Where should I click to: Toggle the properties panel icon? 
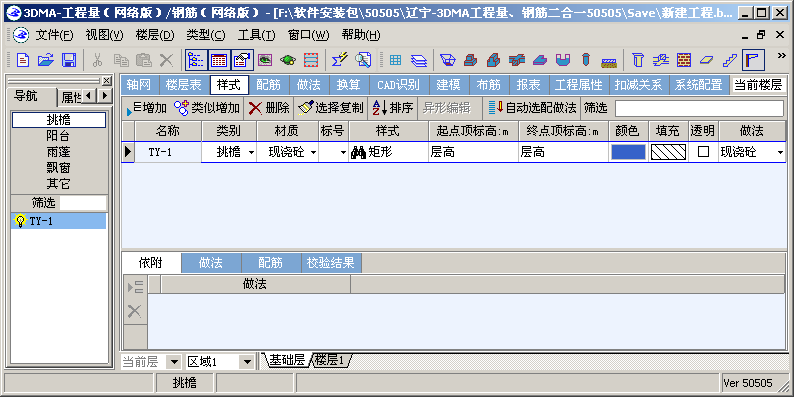pyautogui.click(x=242, y=60)
